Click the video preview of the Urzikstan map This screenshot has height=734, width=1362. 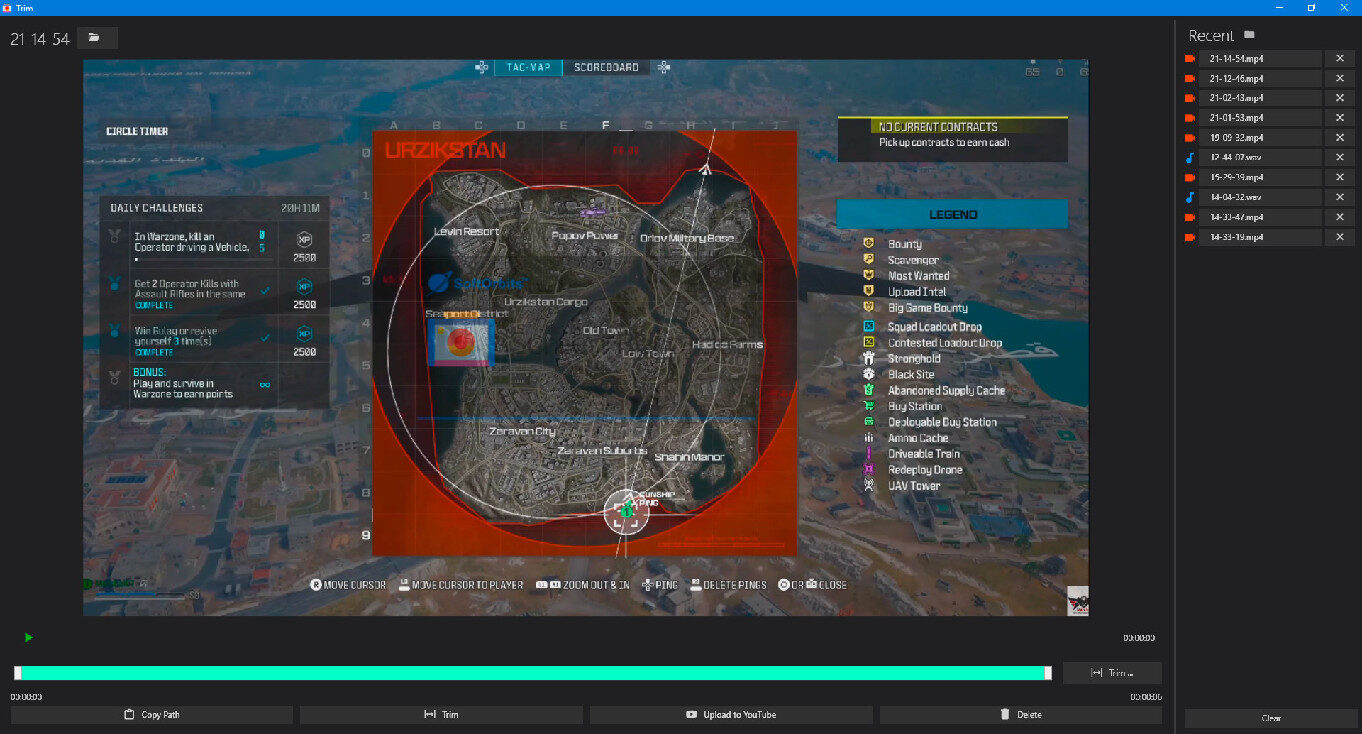pos(586,337)
